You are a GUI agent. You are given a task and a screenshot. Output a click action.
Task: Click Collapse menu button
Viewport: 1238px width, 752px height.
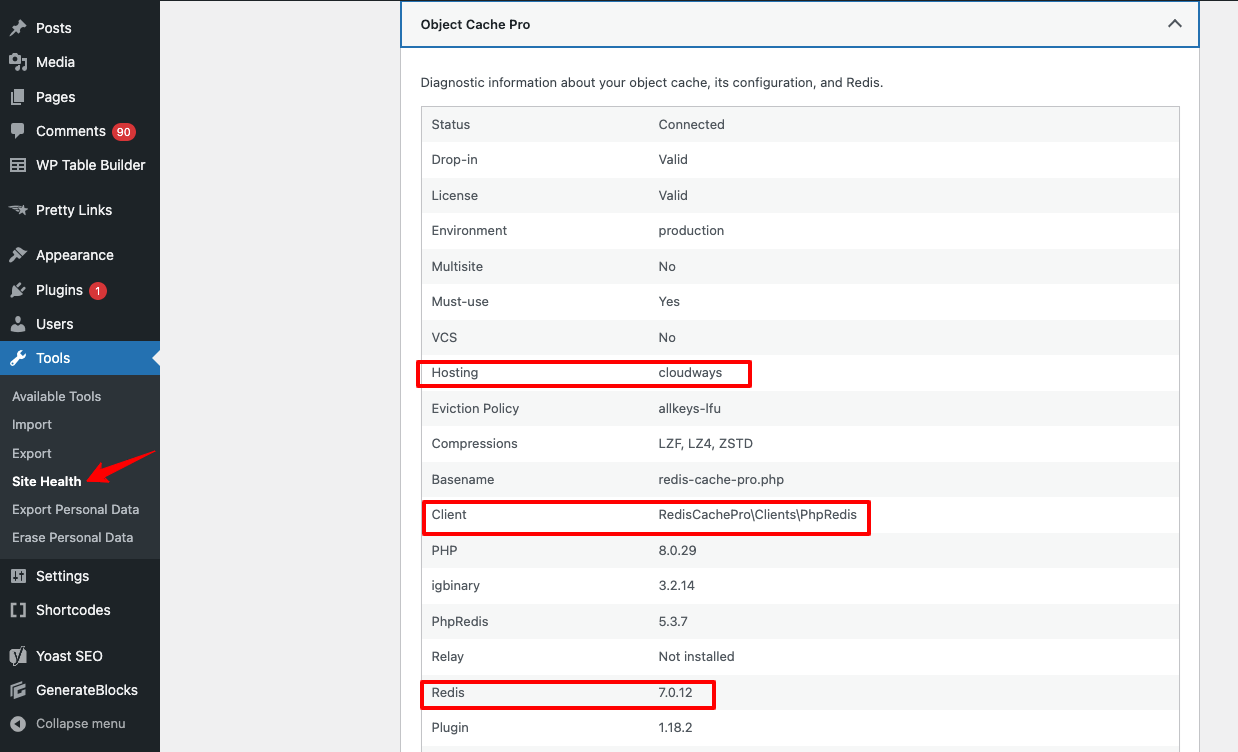coord(80,723)
